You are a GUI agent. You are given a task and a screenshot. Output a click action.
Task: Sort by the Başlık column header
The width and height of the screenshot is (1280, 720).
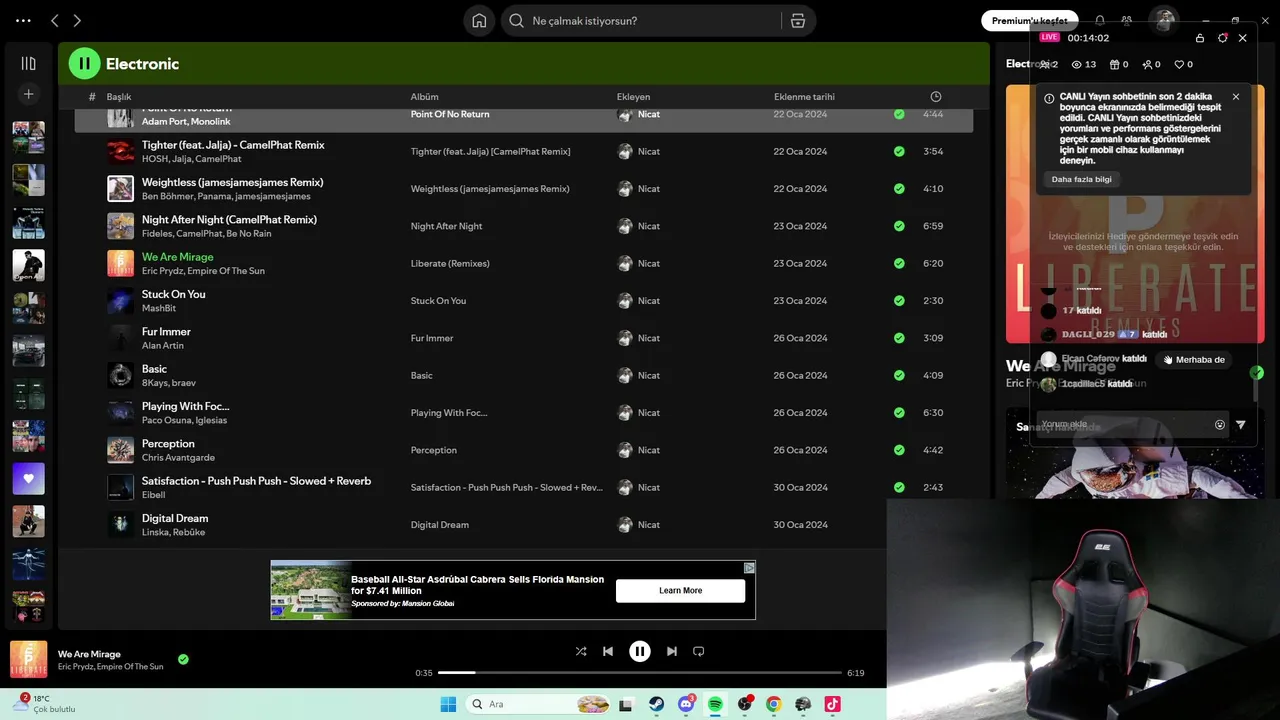[x=119, y=97]
